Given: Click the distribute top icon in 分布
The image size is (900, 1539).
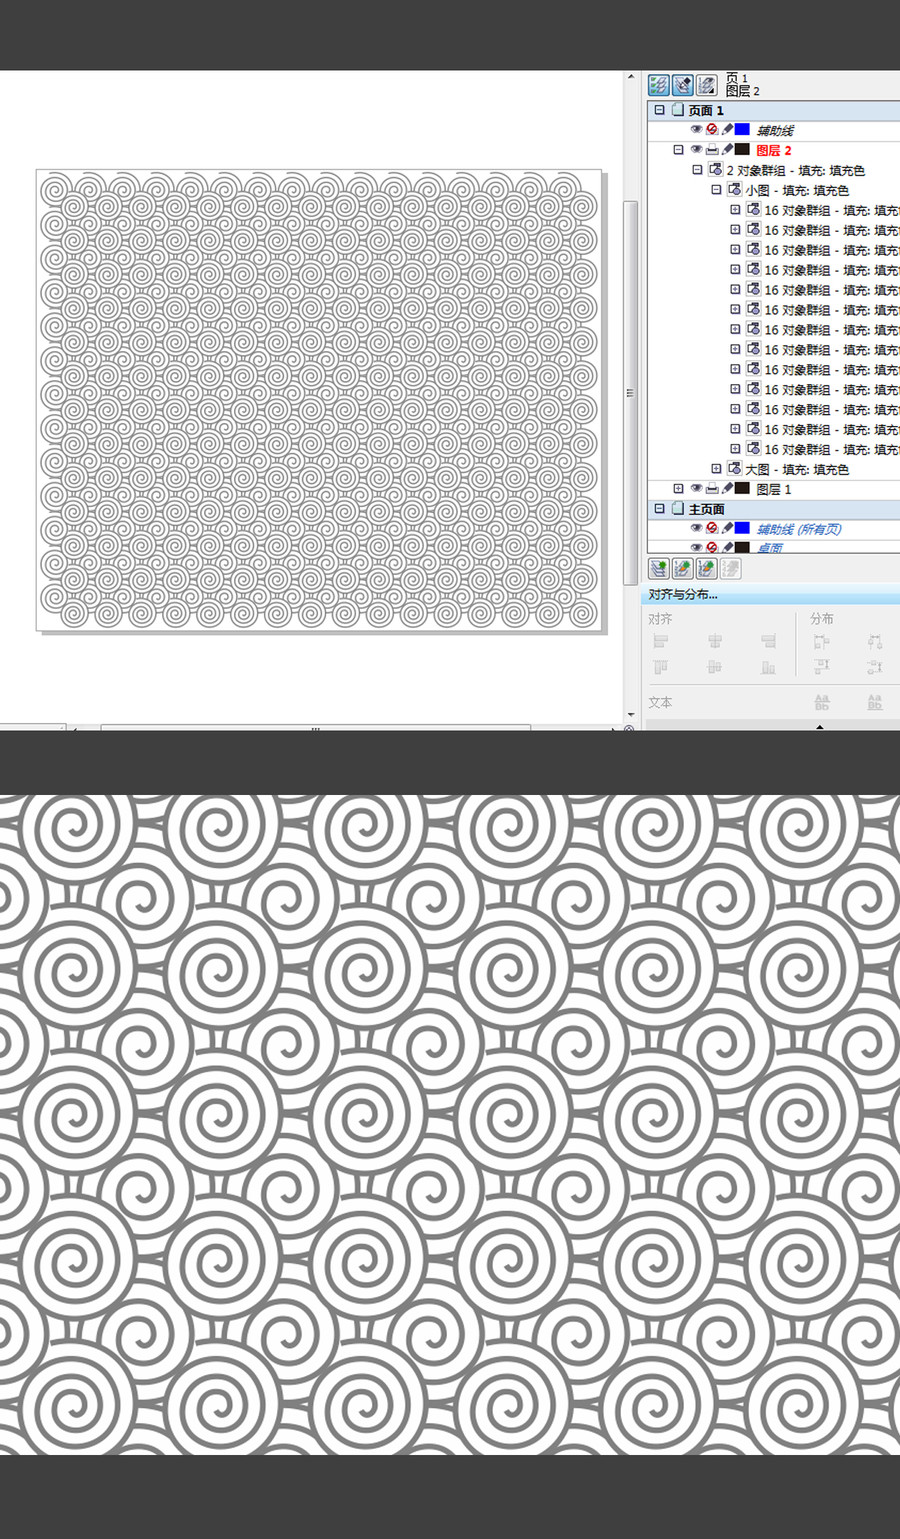Looking at the screenshot, I should click(822, 667).
